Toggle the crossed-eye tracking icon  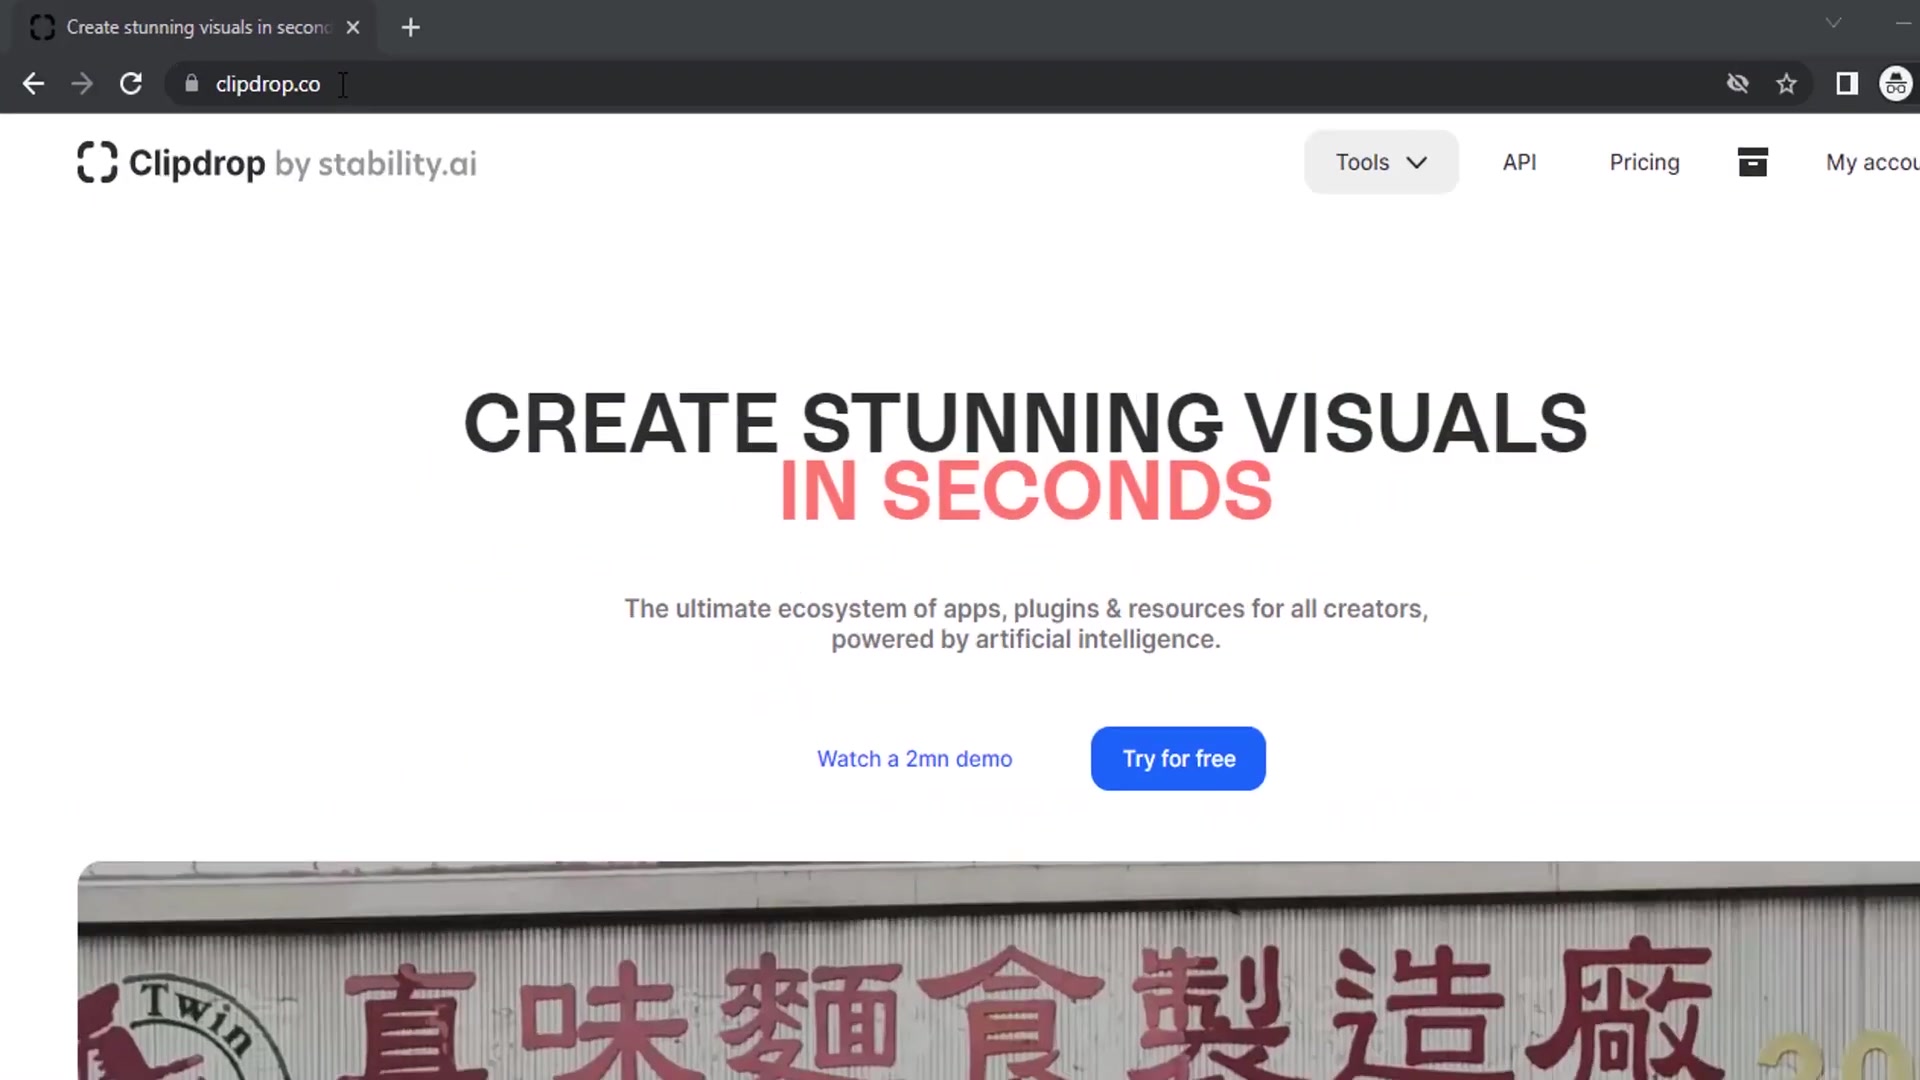tap(1738, 84)
